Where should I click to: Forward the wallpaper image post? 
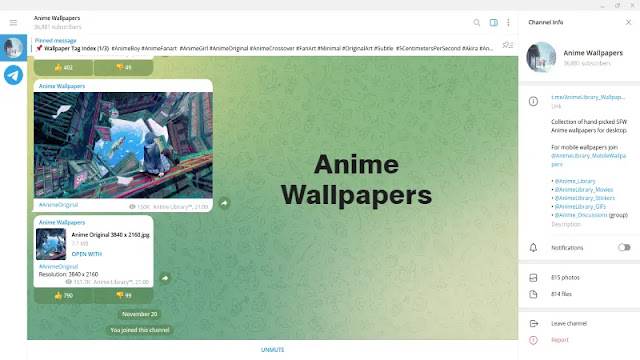coord(224,203)
